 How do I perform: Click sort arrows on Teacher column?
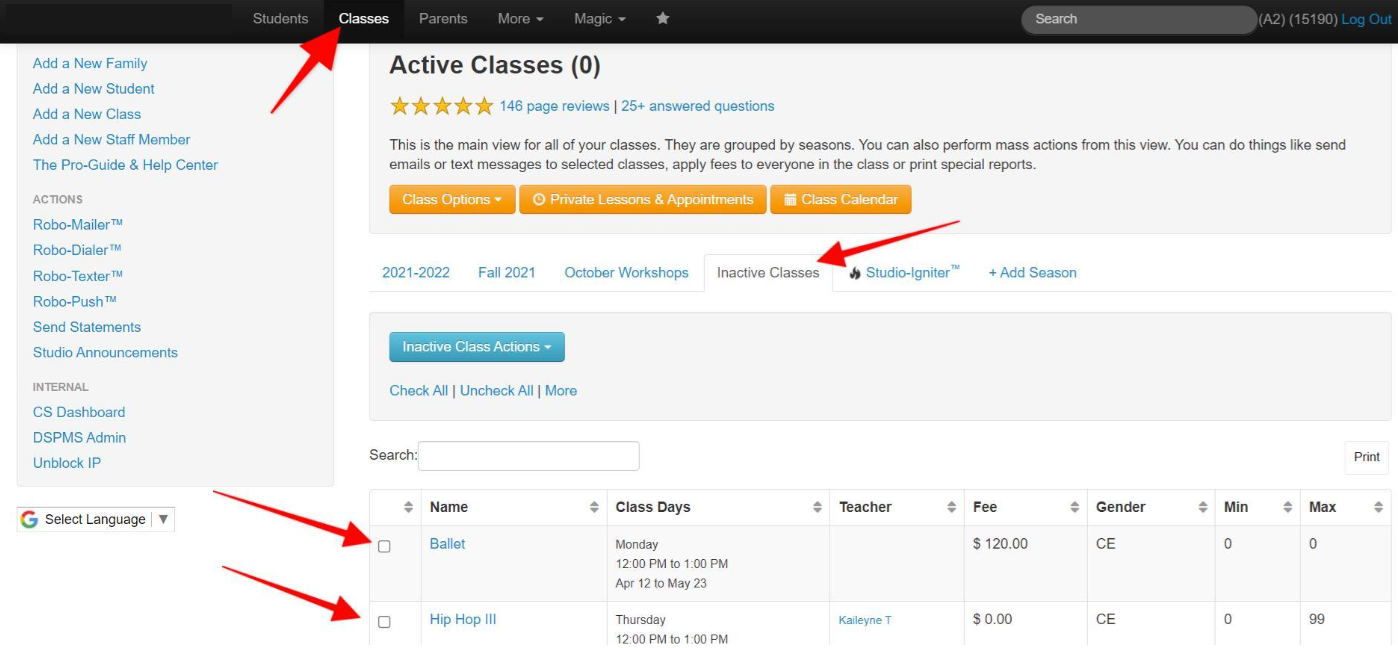coord(951,507)
